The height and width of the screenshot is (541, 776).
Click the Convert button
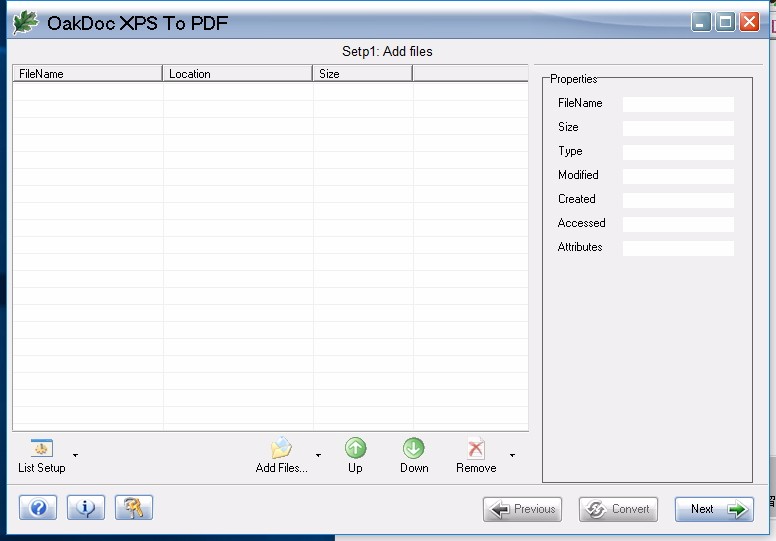click(x=618, y=509)
